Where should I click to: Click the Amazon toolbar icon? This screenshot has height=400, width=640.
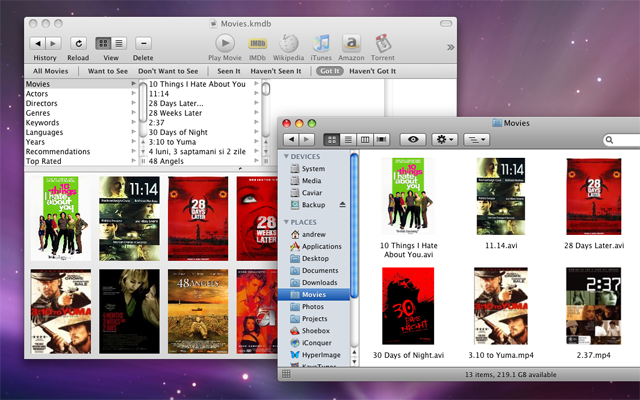click(x=351, y=43)
